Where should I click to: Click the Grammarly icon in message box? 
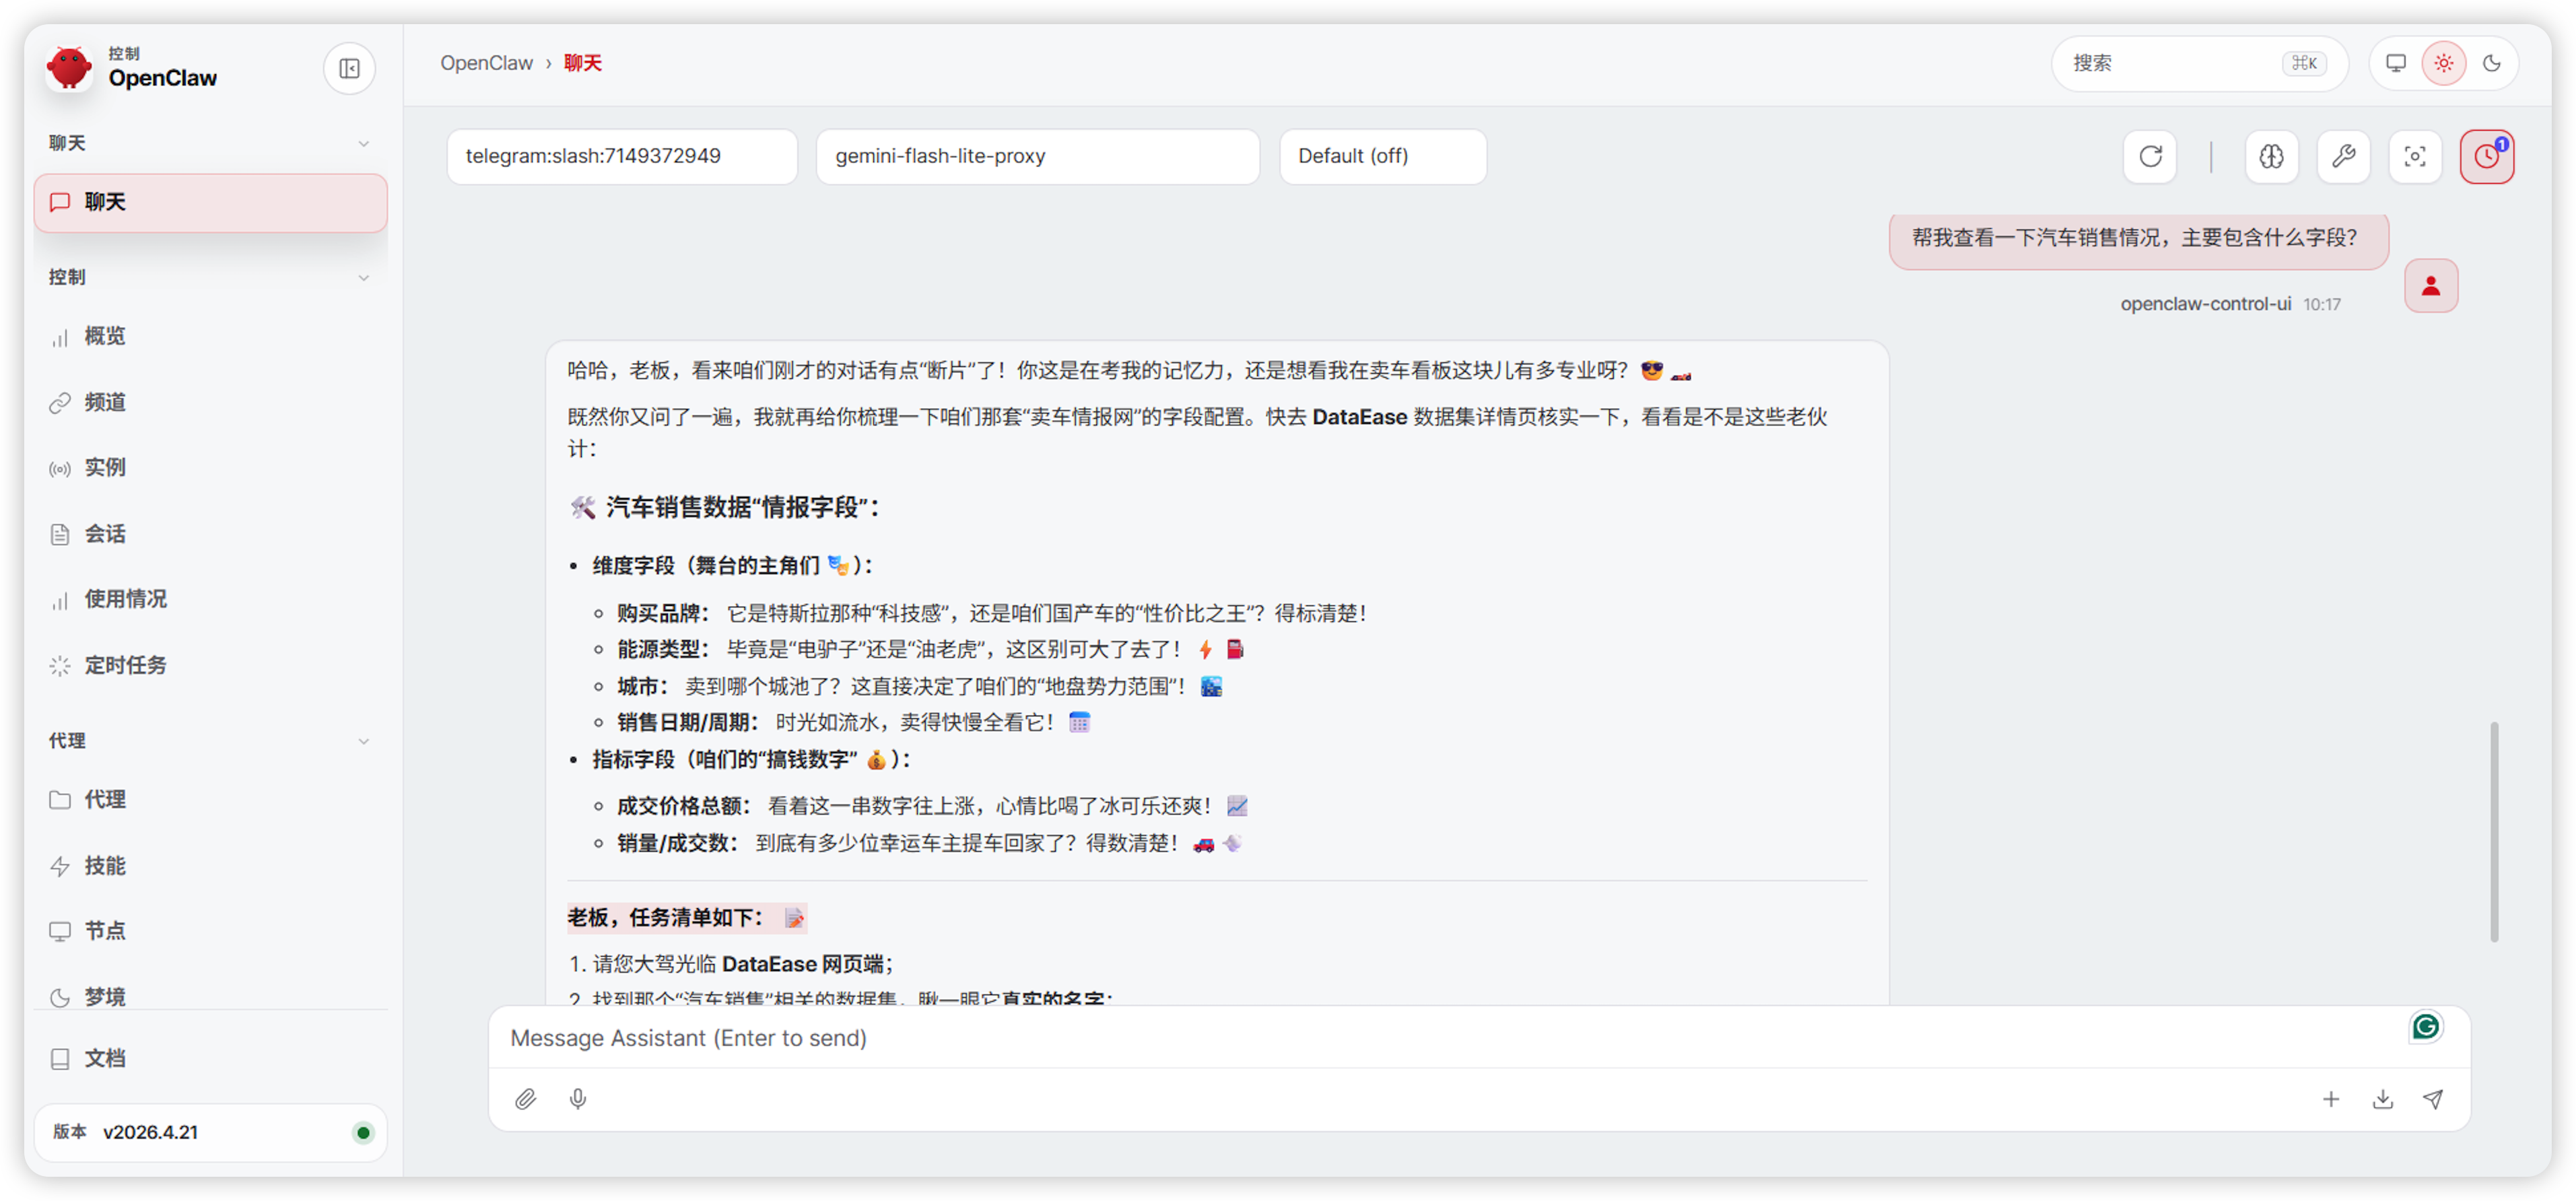(2426, 1026)
